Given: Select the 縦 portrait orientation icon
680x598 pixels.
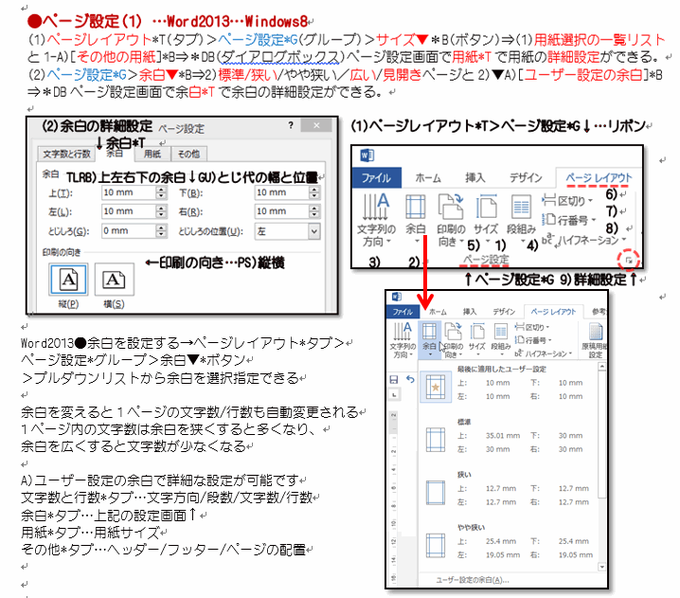Looking at the screenshot, I should tap(69, 279).
